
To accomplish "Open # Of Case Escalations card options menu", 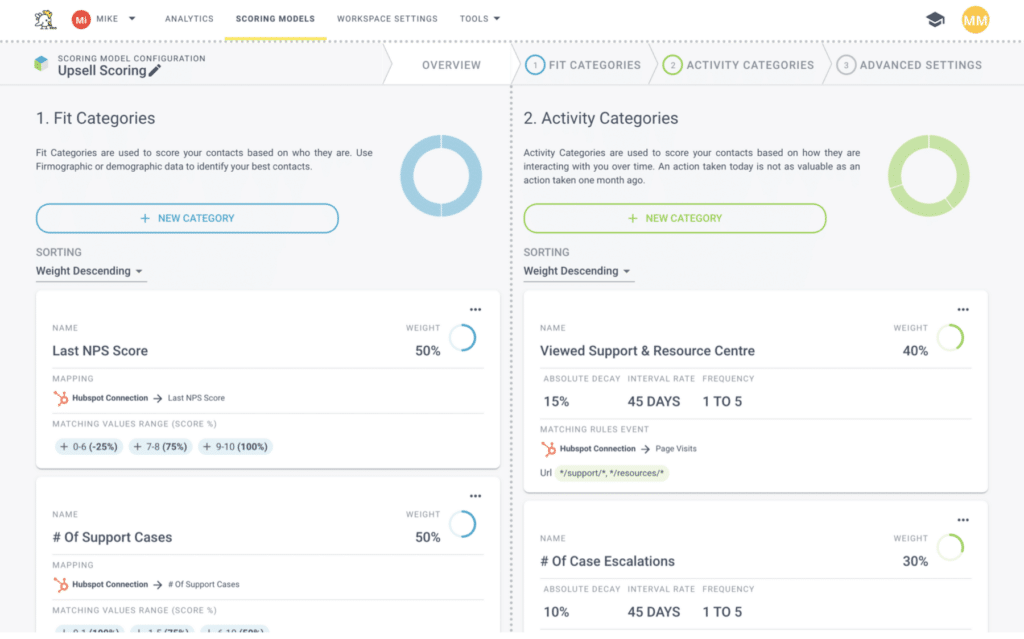I will point(963,520).
